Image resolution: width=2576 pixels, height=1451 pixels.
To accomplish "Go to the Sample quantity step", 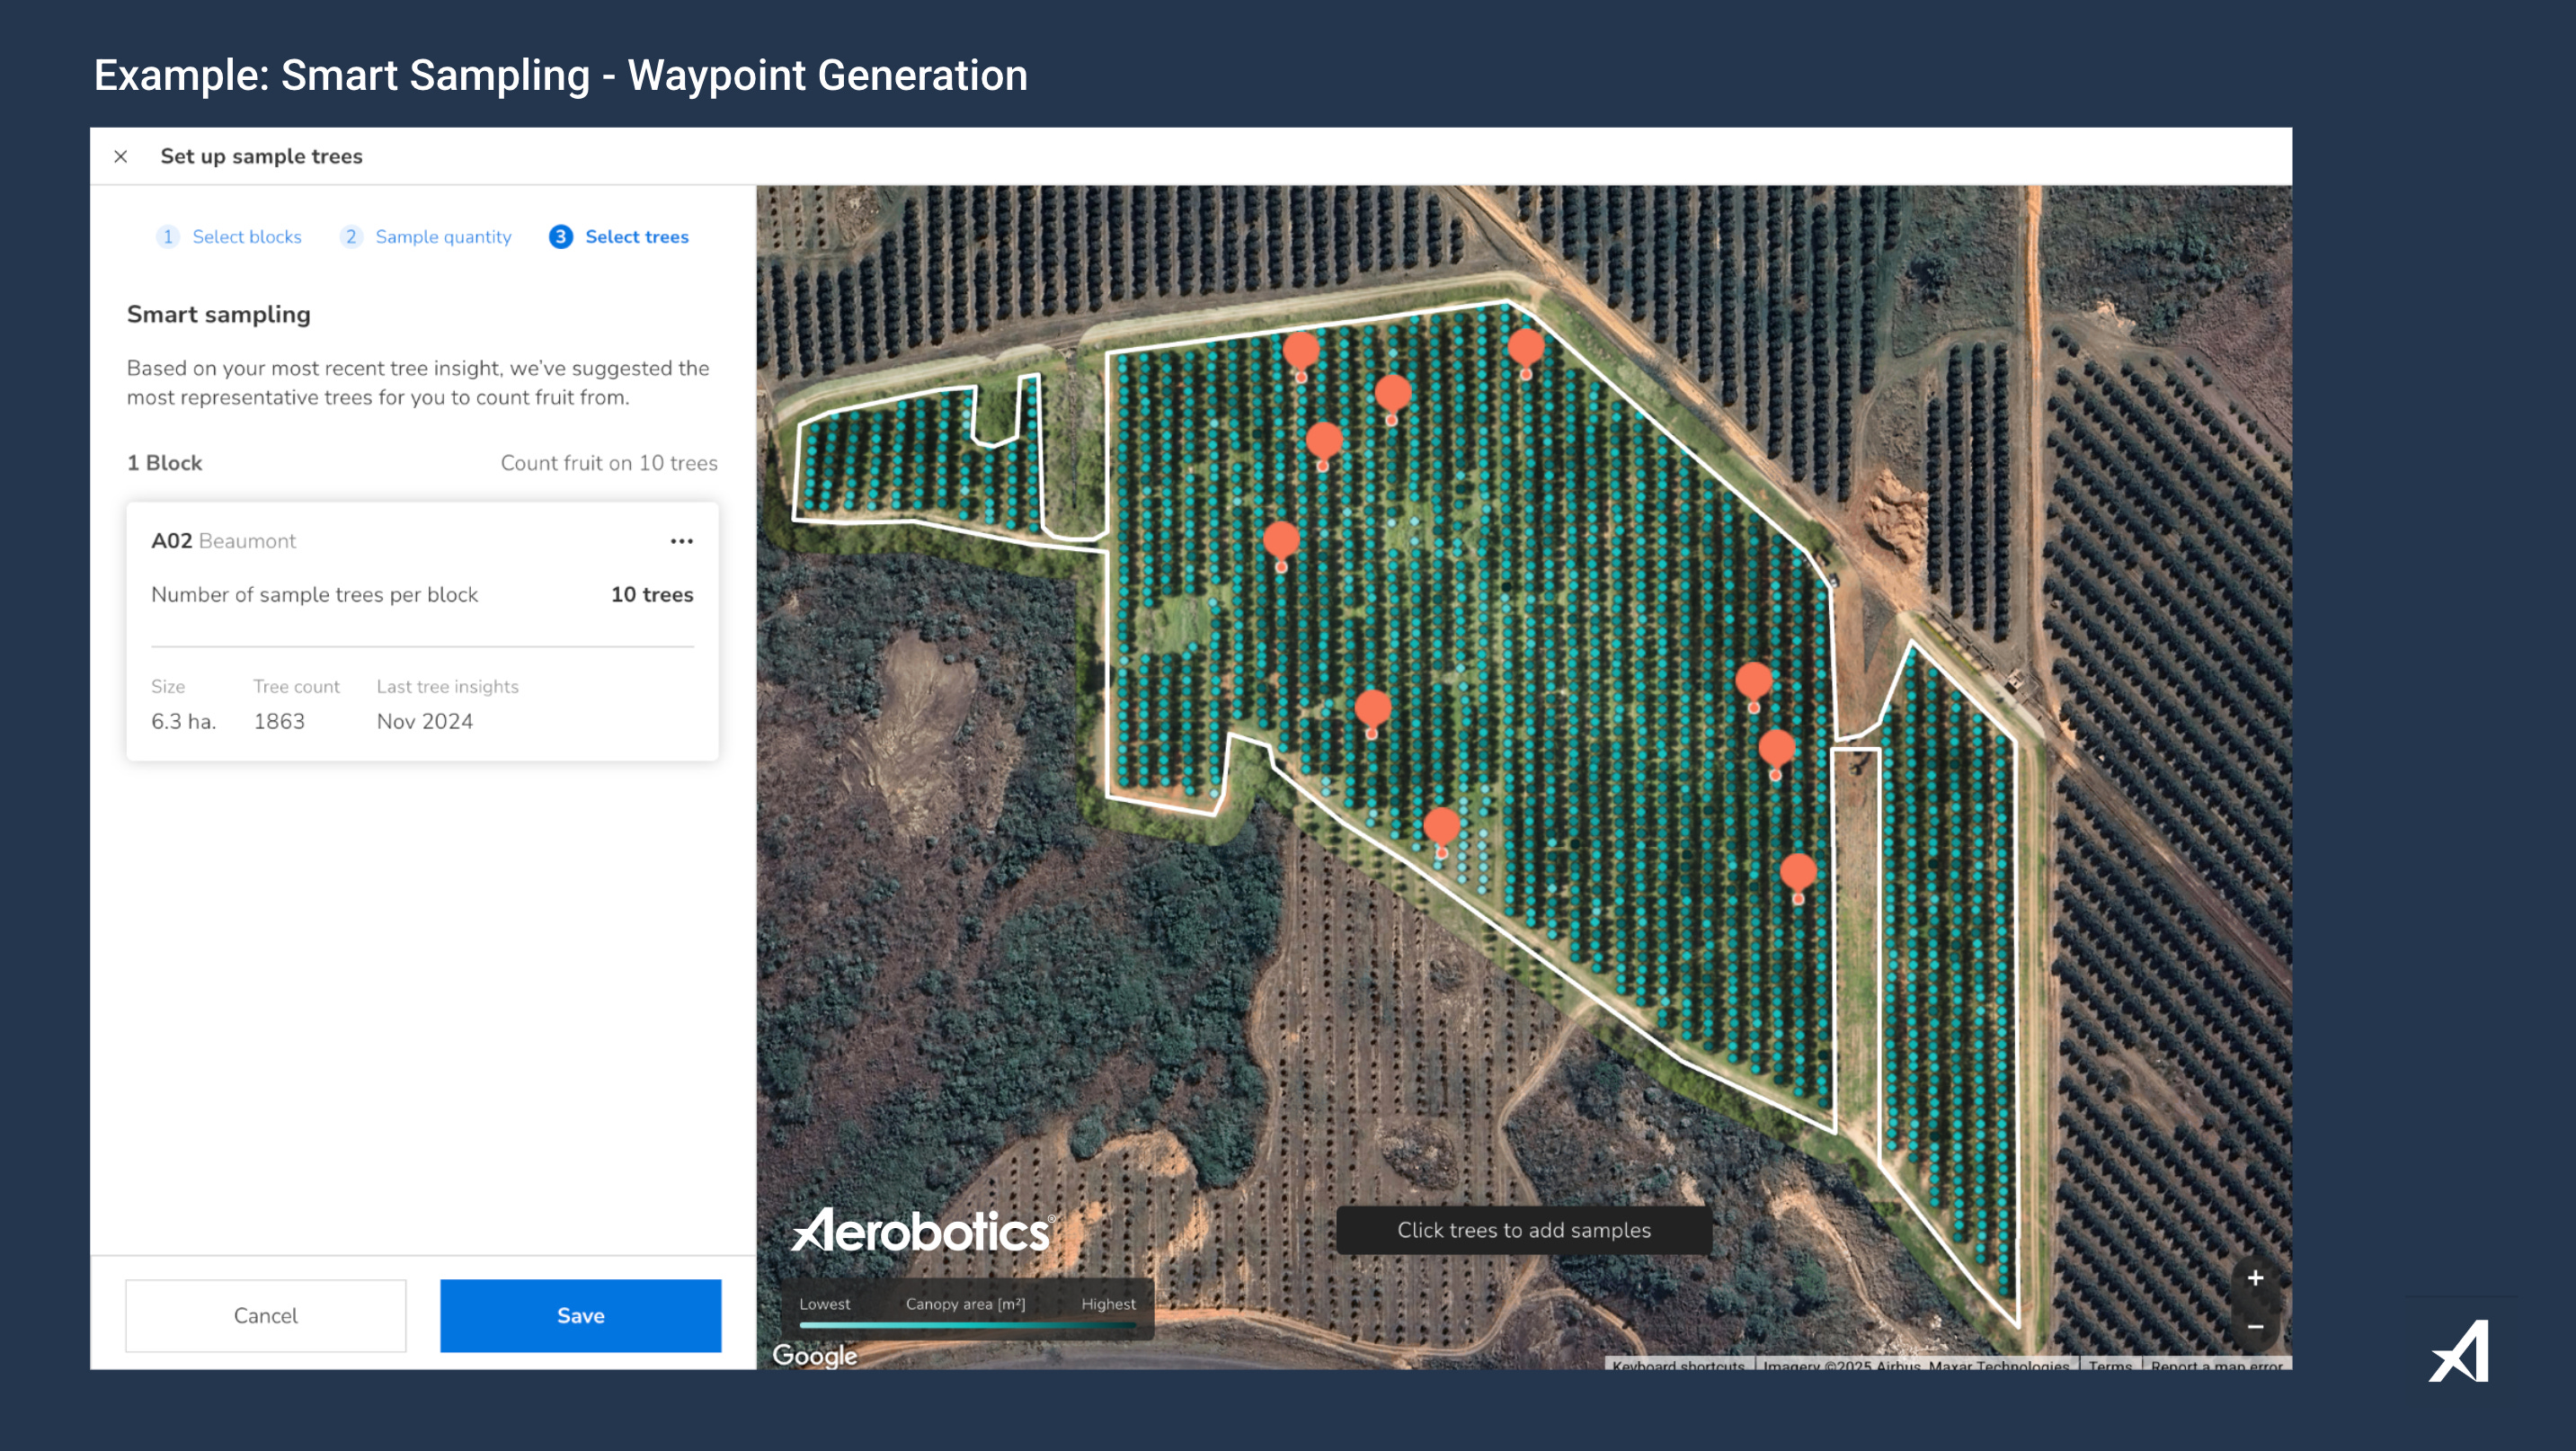I will pyautogui.click(x=443, y=237).
